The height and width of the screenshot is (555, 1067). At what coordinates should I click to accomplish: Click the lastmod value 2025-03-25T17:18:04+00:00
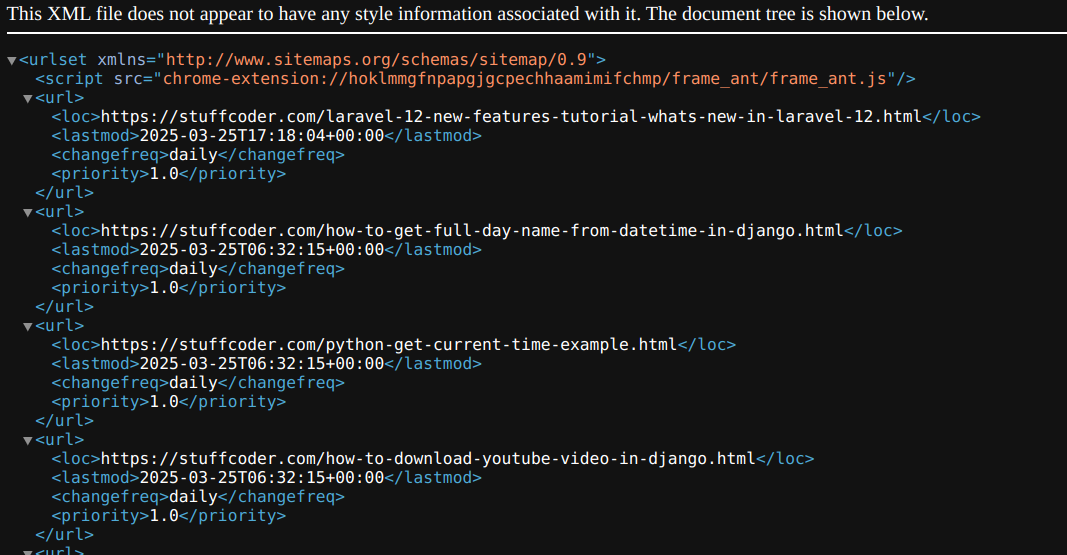pos(262,135)
